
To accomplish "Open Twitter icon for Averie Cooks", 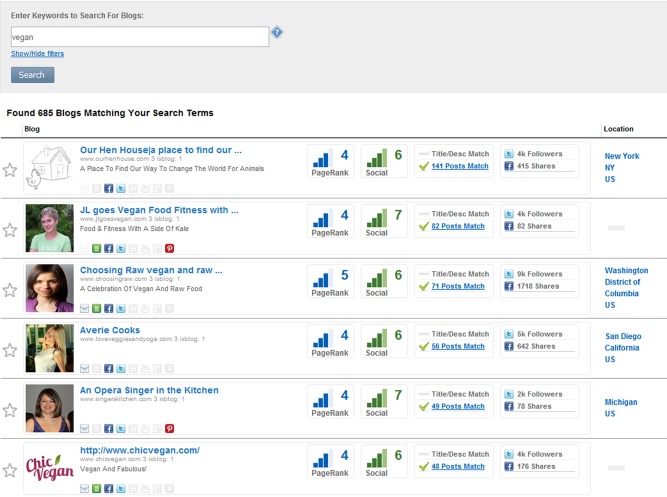I will (121, 368).
